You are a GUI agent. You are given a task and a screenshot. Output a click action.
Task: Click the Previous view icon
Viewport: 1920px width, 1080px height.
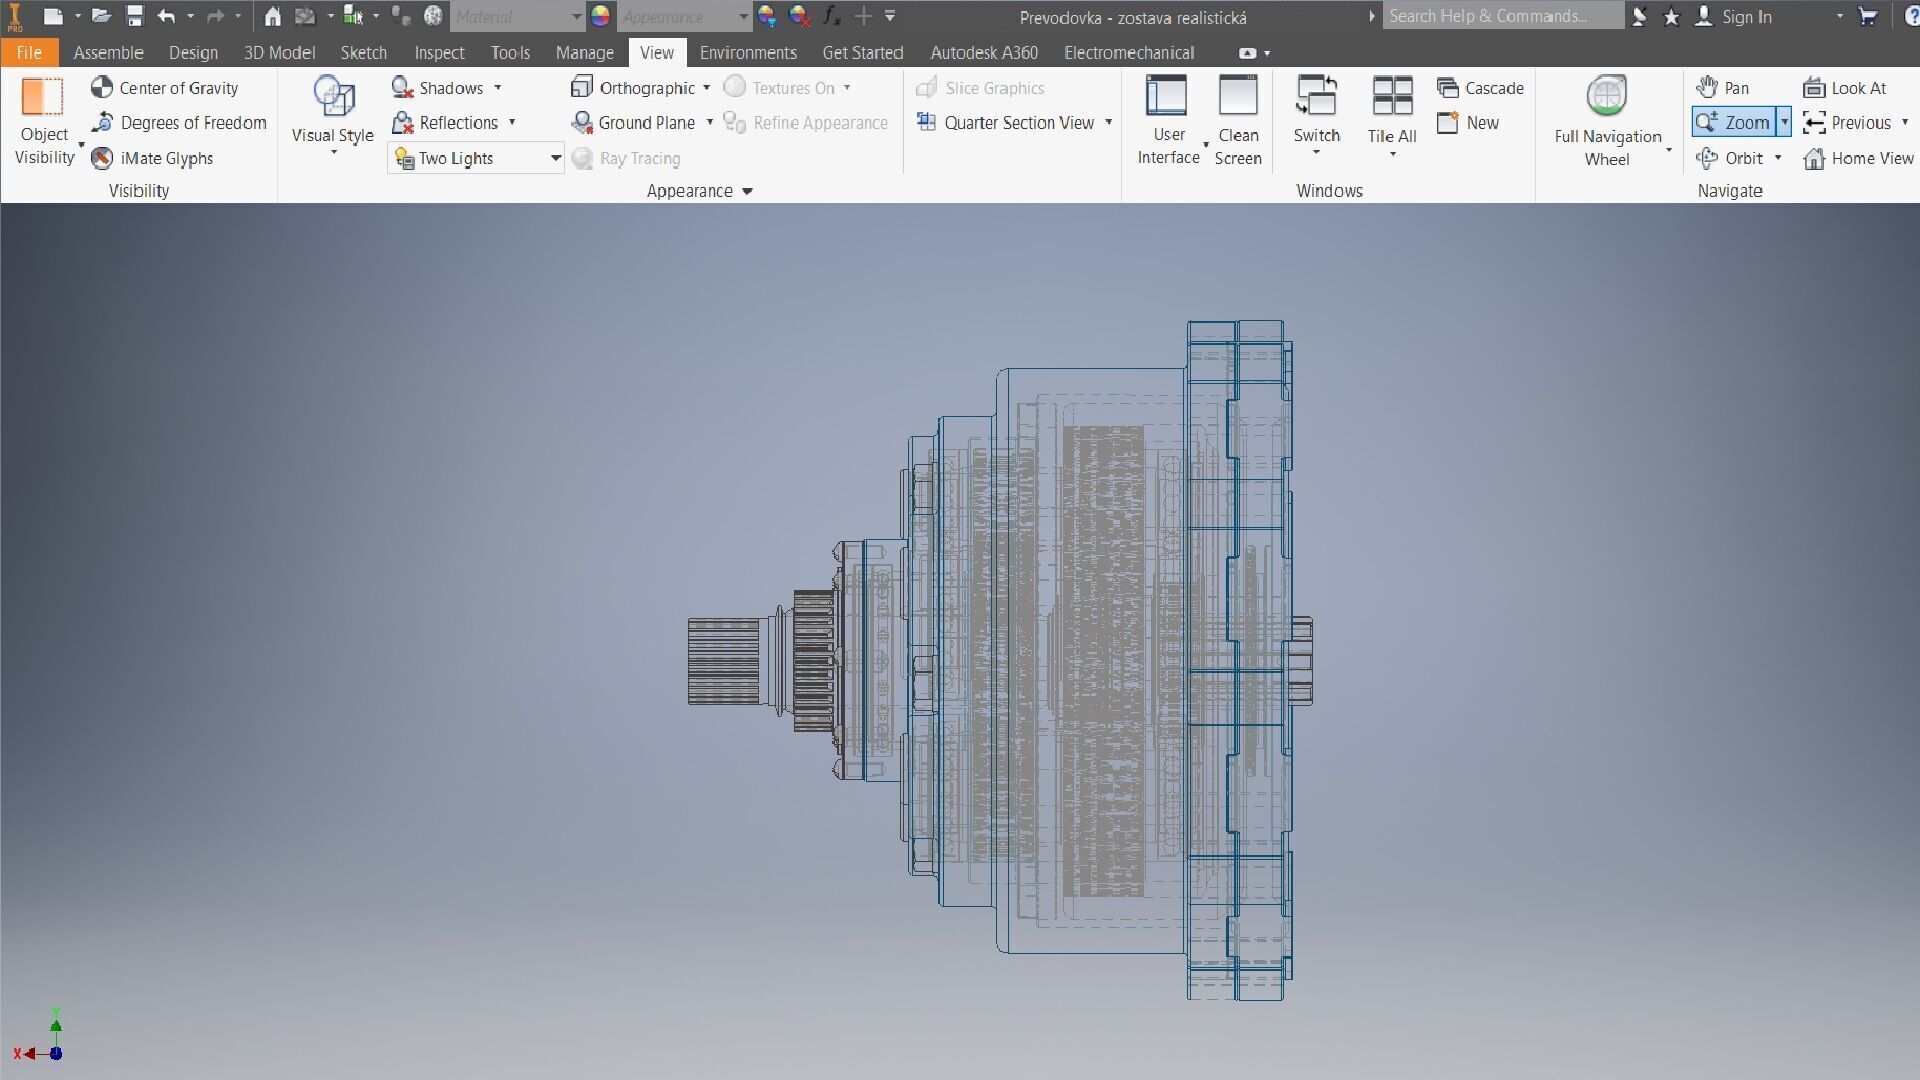coord(1814,123)
